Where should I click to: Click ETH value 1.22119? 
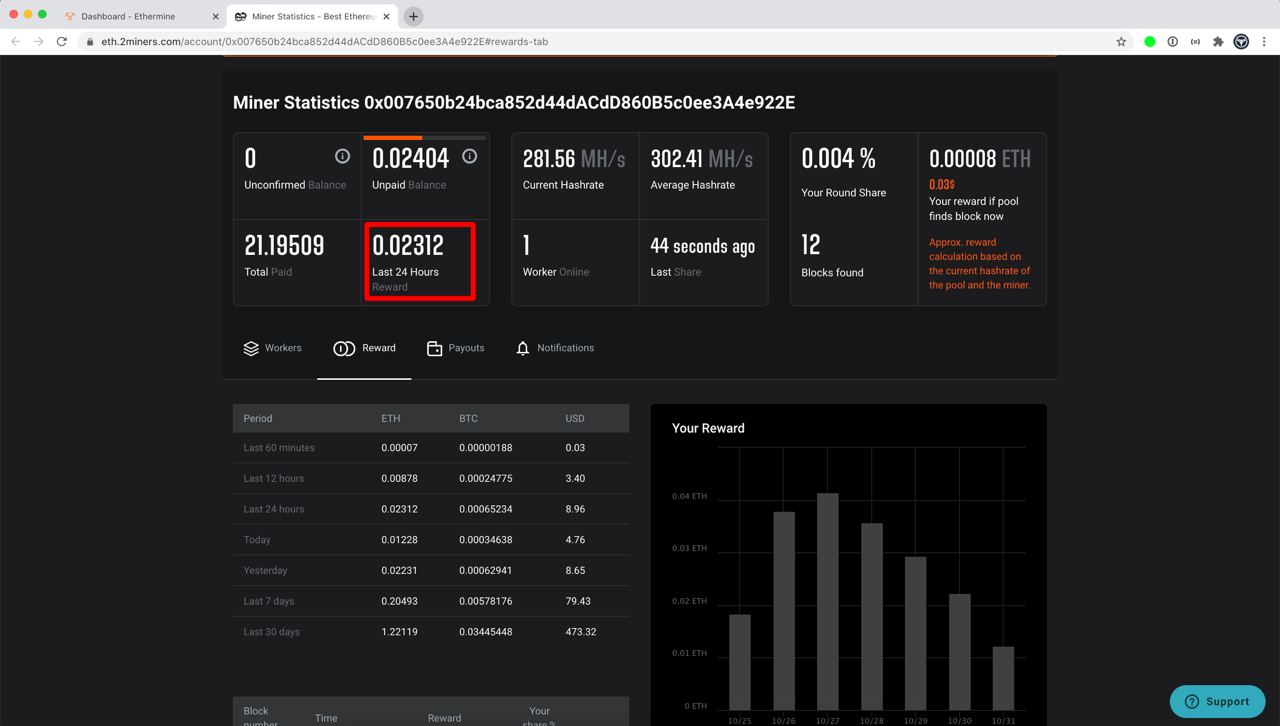(399, 632)
